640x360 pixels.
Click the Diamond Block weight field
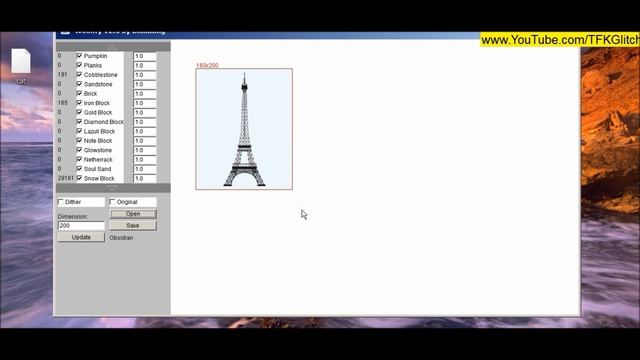click(144, 122)
